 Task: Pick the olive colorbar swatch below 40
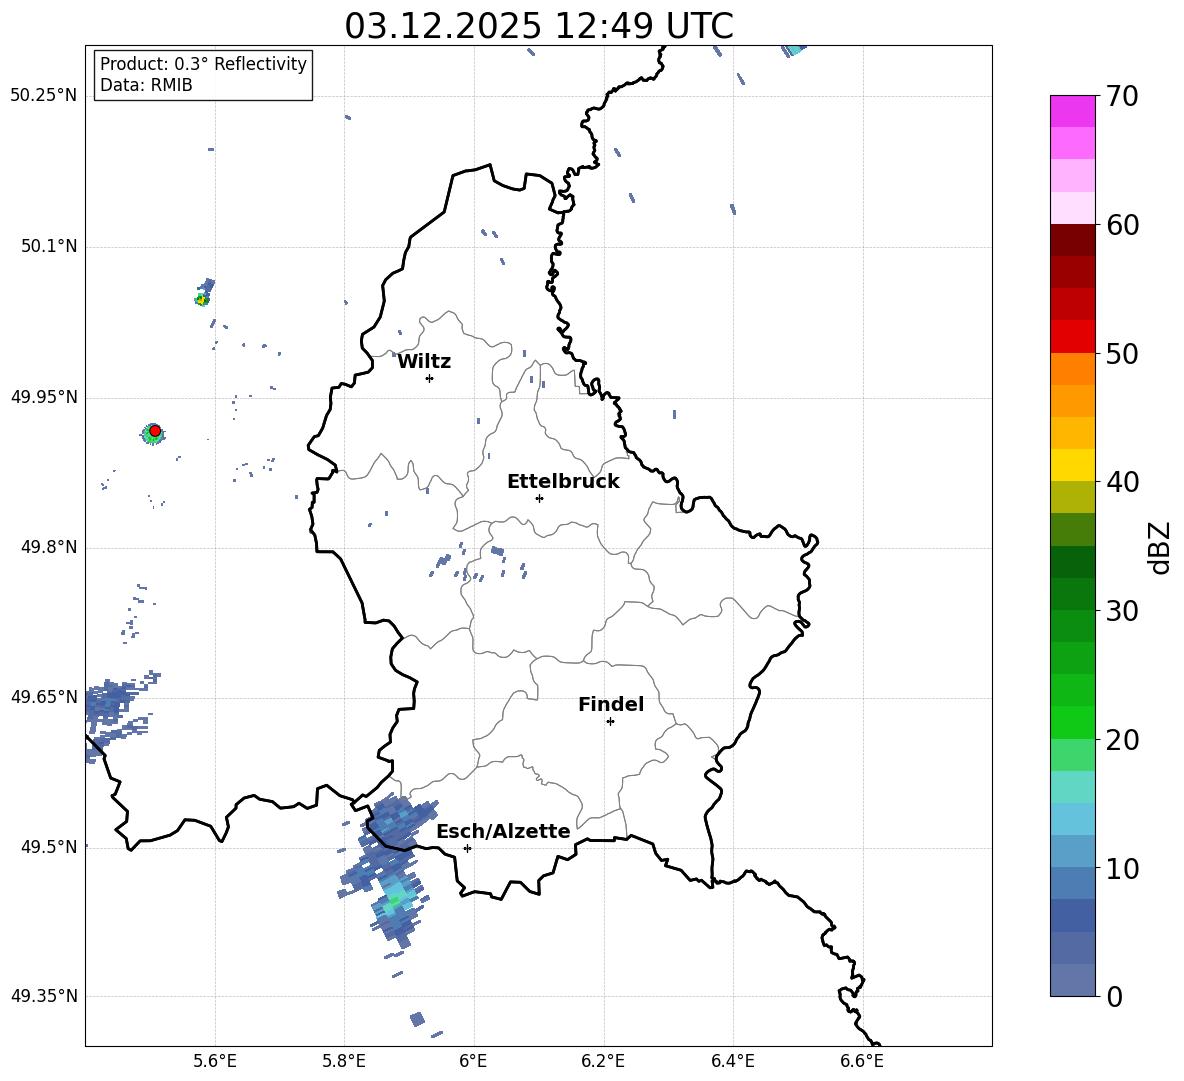[x=1072, y=497]
